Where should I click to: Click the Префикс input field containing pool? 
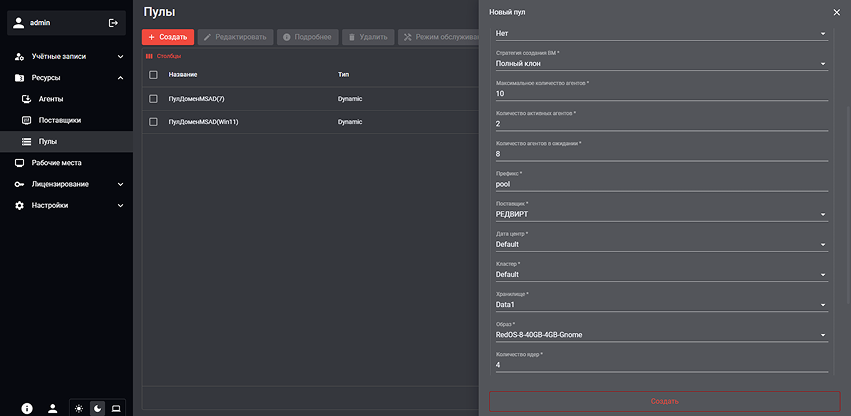pos(660,184)
